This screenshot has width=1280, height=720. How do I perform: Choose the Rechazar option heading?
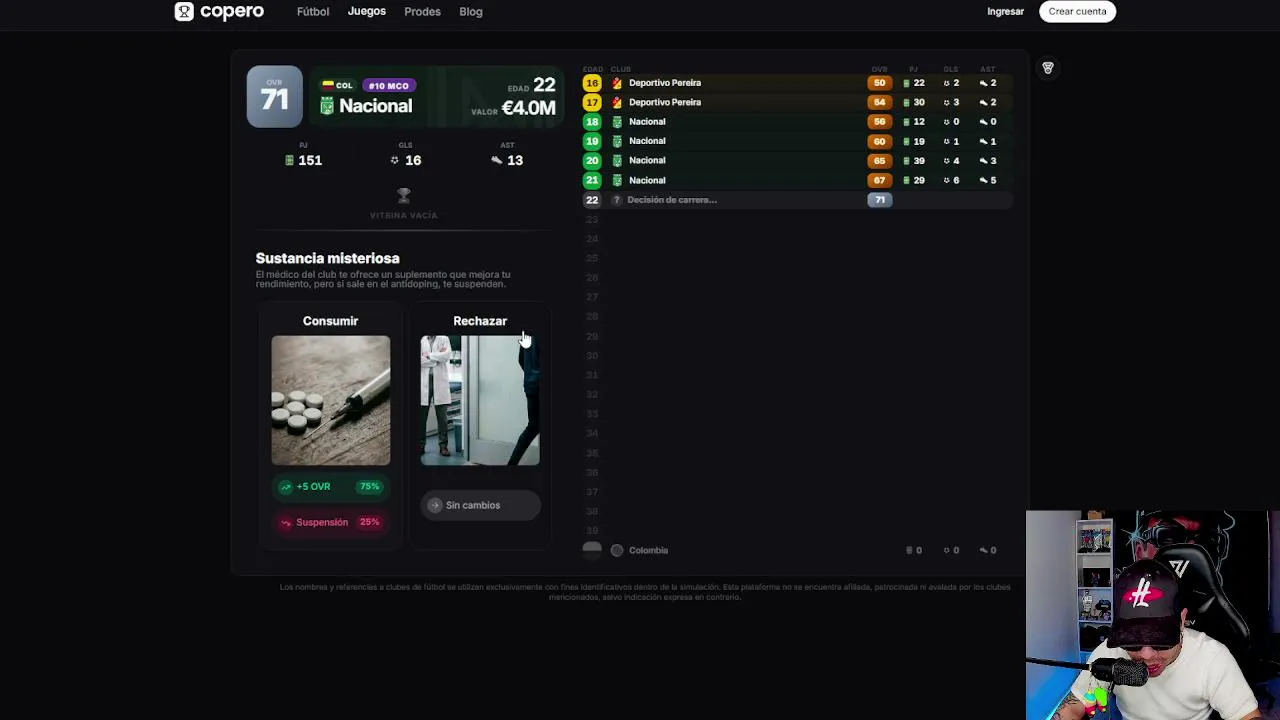coord(480,321)
